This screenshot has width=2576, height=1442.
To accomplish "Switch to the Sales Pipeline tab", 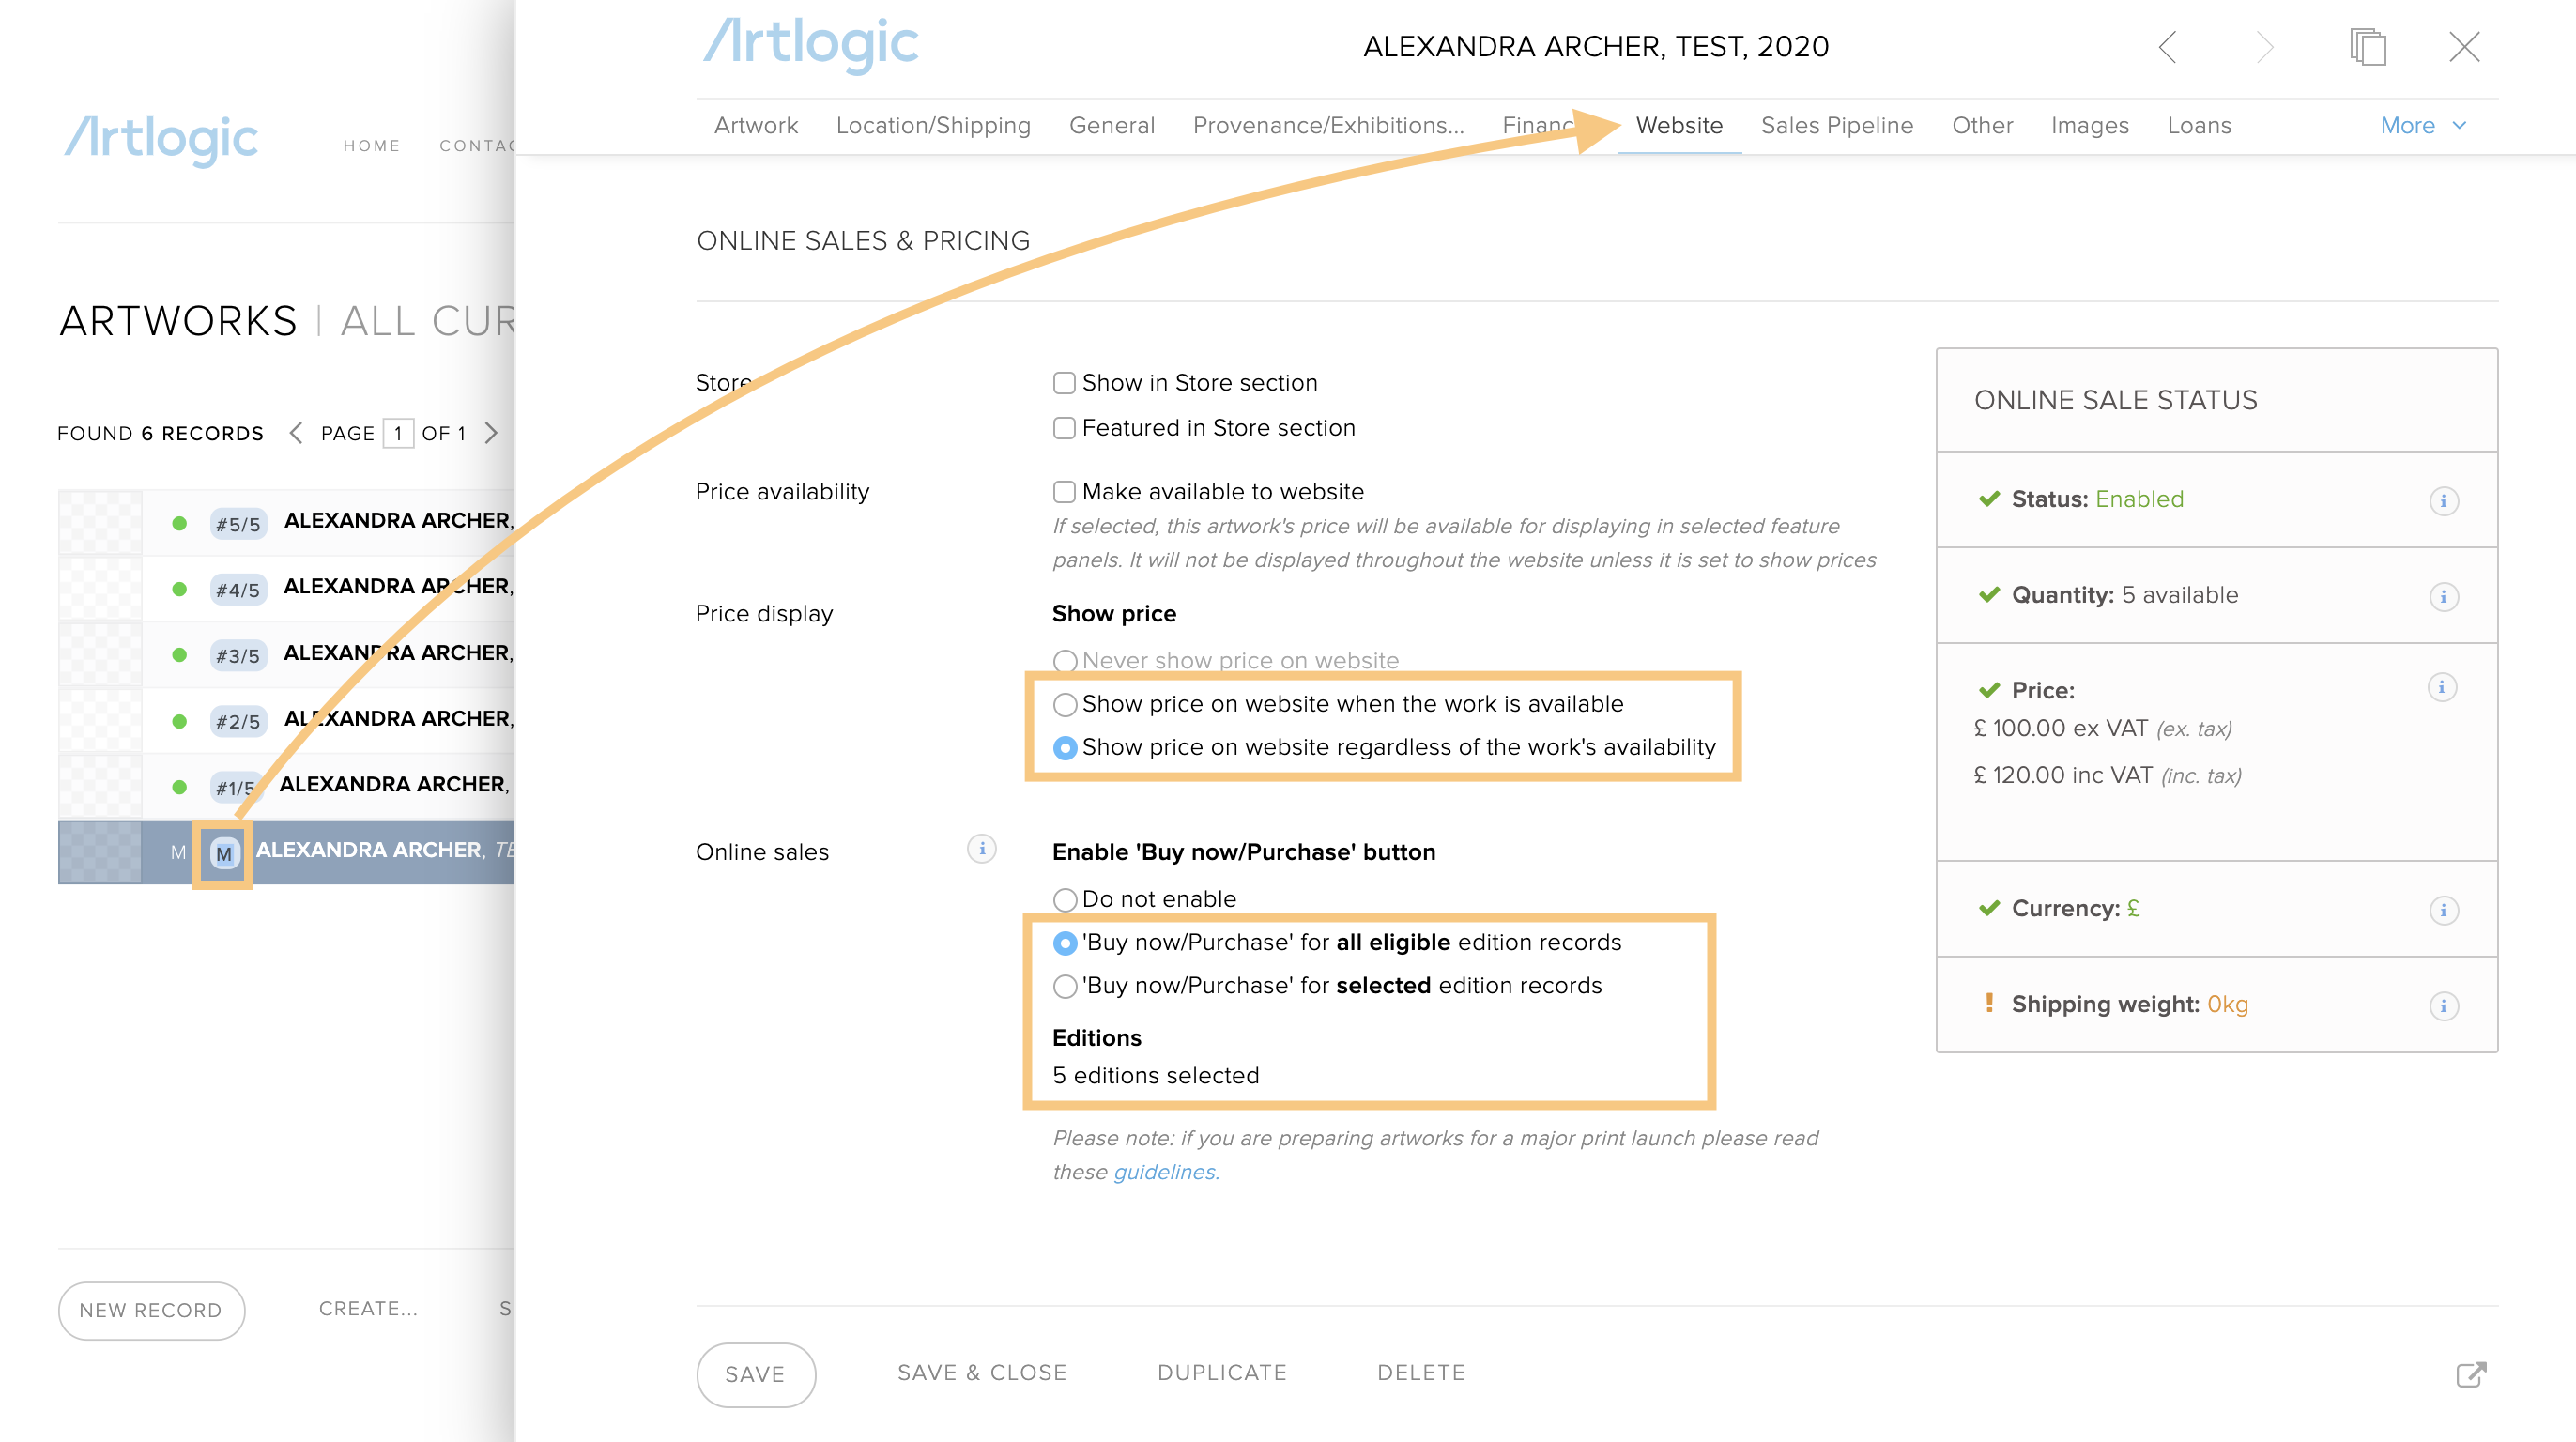I will 1836,126.
